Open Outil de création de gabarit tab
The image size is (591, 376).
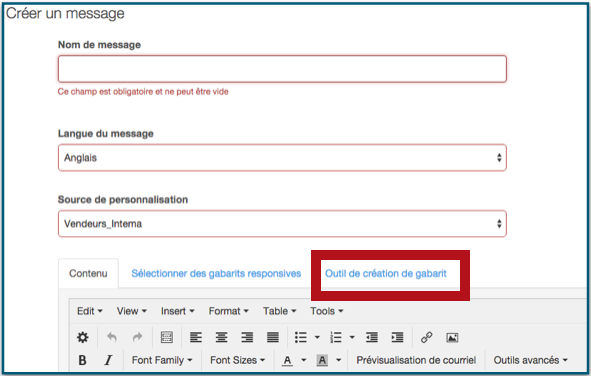point(386,274)
